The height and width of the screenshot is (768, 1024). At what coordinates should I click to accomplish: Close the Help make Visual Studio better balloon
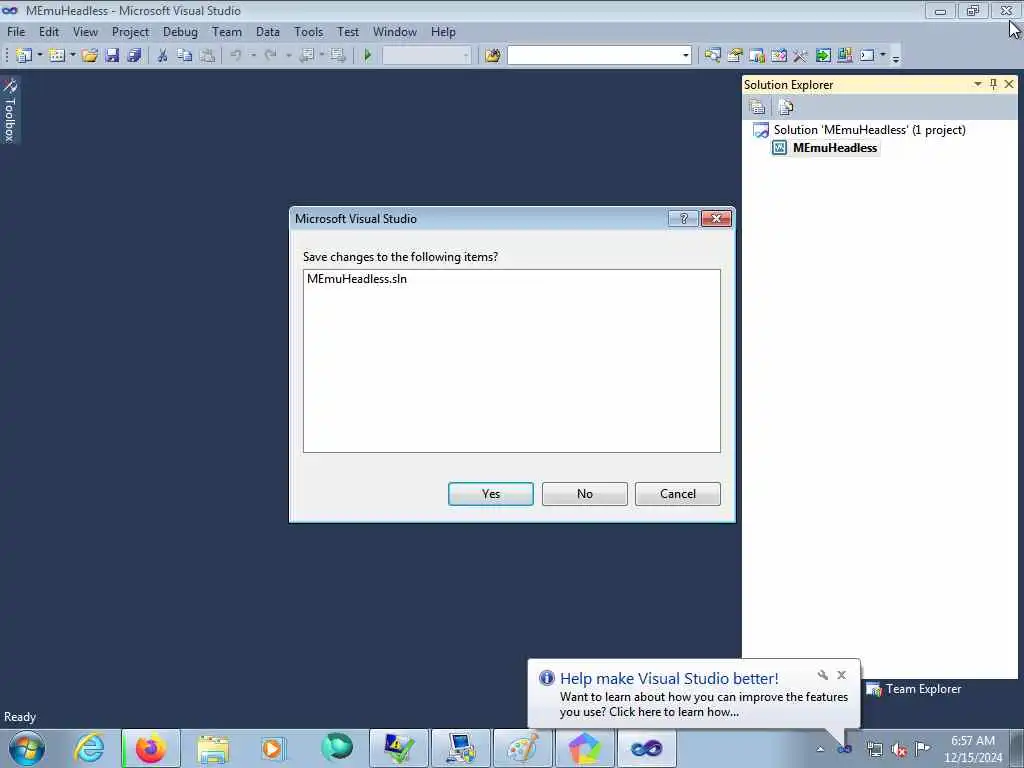pos(842,675)
